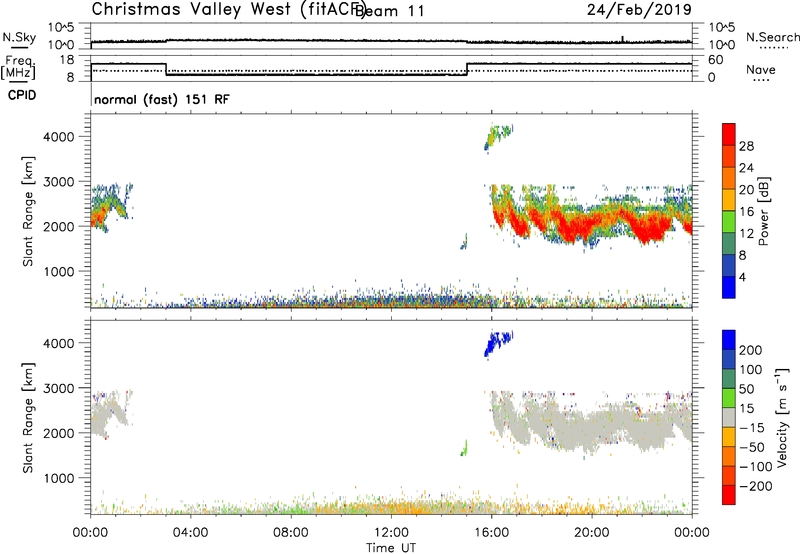Click the 'normal (fast) 151 RF' text
This screenshot has height=554, width=800.
pyautogui.click(x=162, y=99)
